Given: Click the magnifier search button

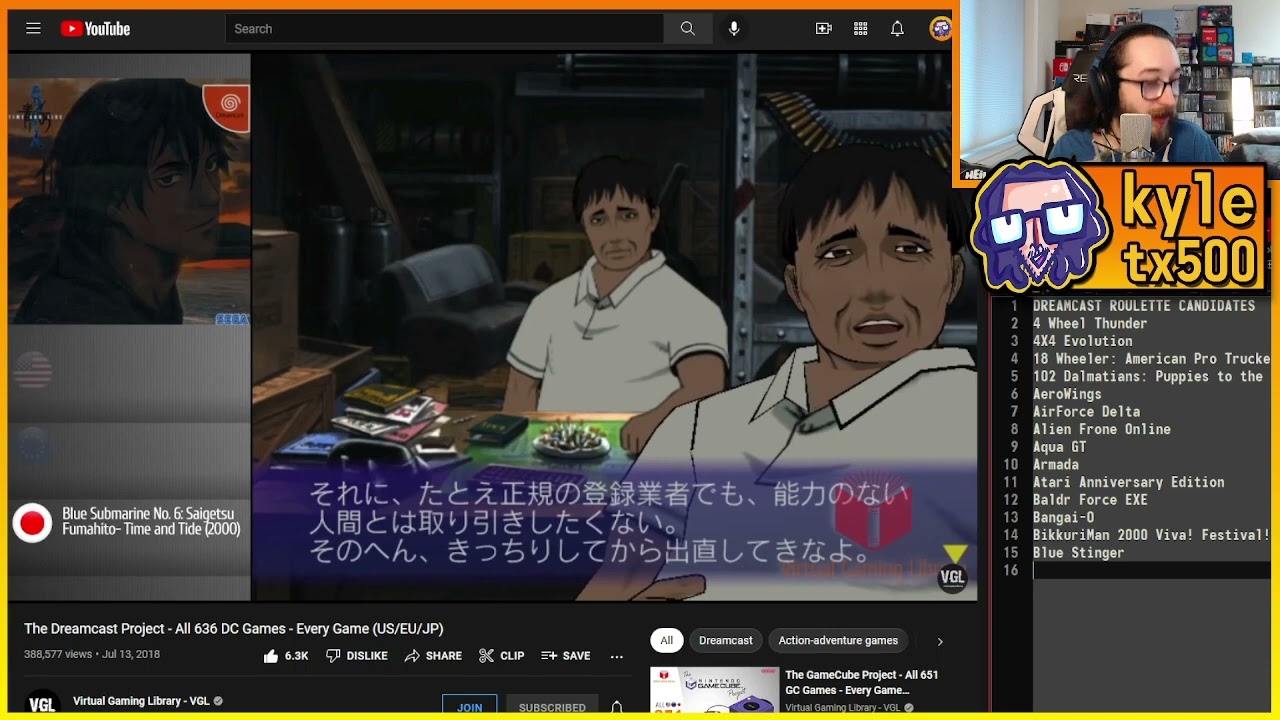Looking at the screenshot, I should pos(688,29).
